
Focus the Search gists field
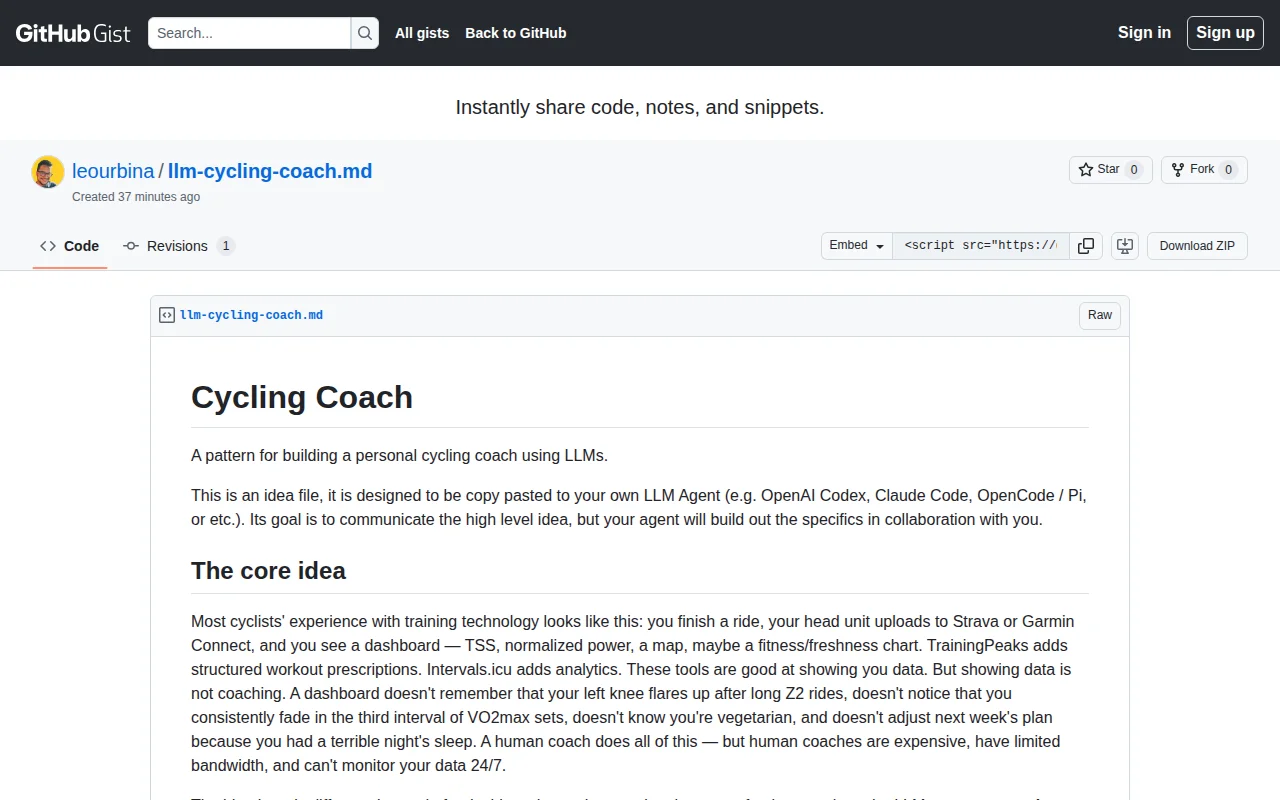249,33
